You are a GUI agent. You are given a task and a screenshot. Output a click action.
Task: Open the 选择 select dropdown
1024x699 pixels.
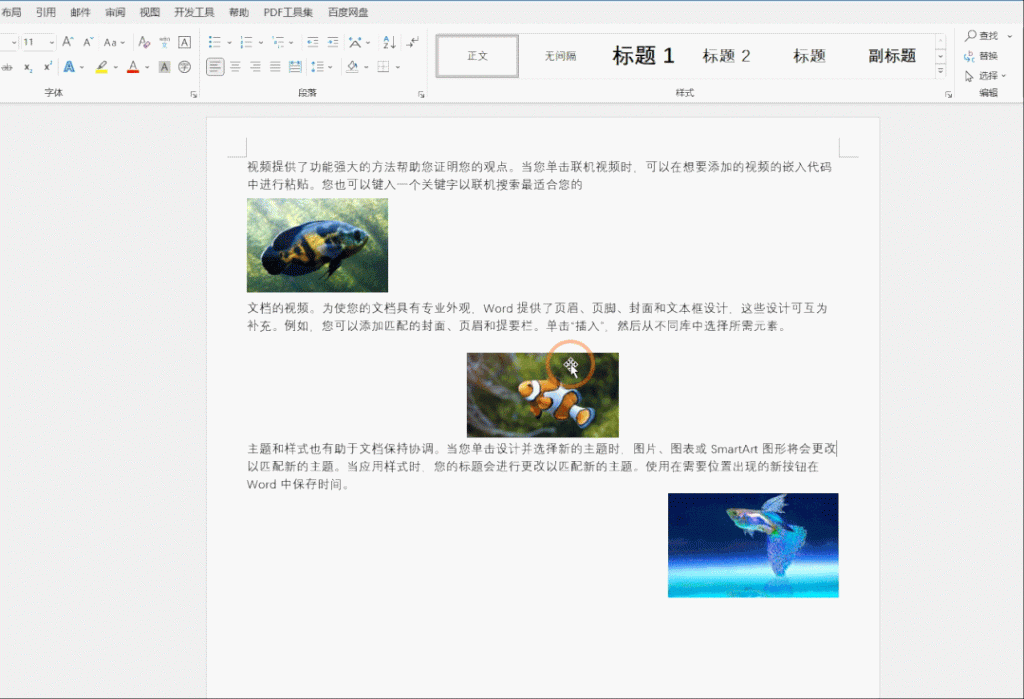pyautogui.click(x=985, y=76)
